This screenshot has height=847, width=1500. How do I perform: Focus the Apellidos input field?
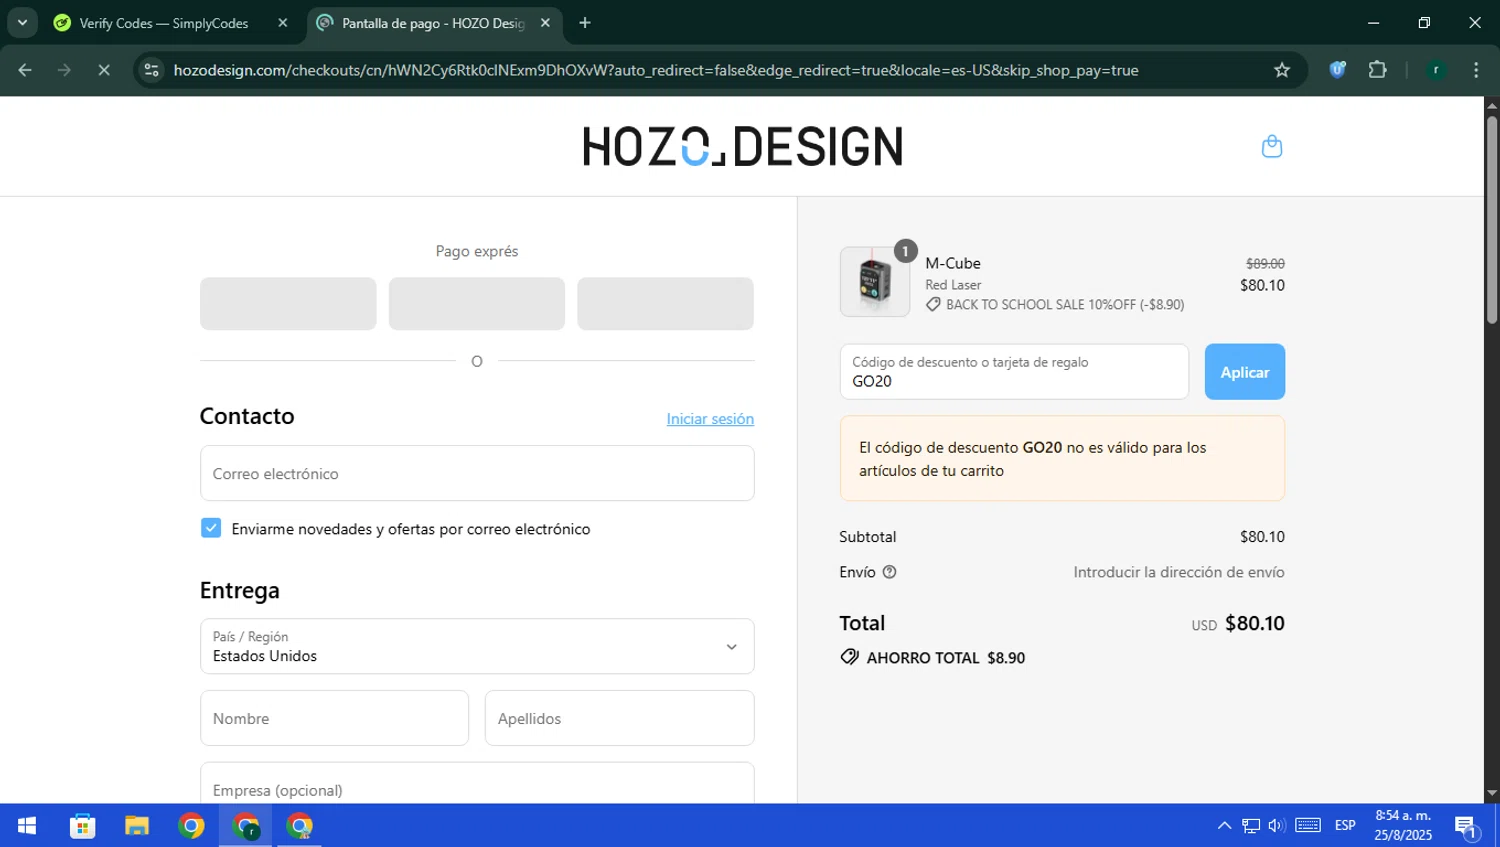pyautogui.click(x=619, y=718)
